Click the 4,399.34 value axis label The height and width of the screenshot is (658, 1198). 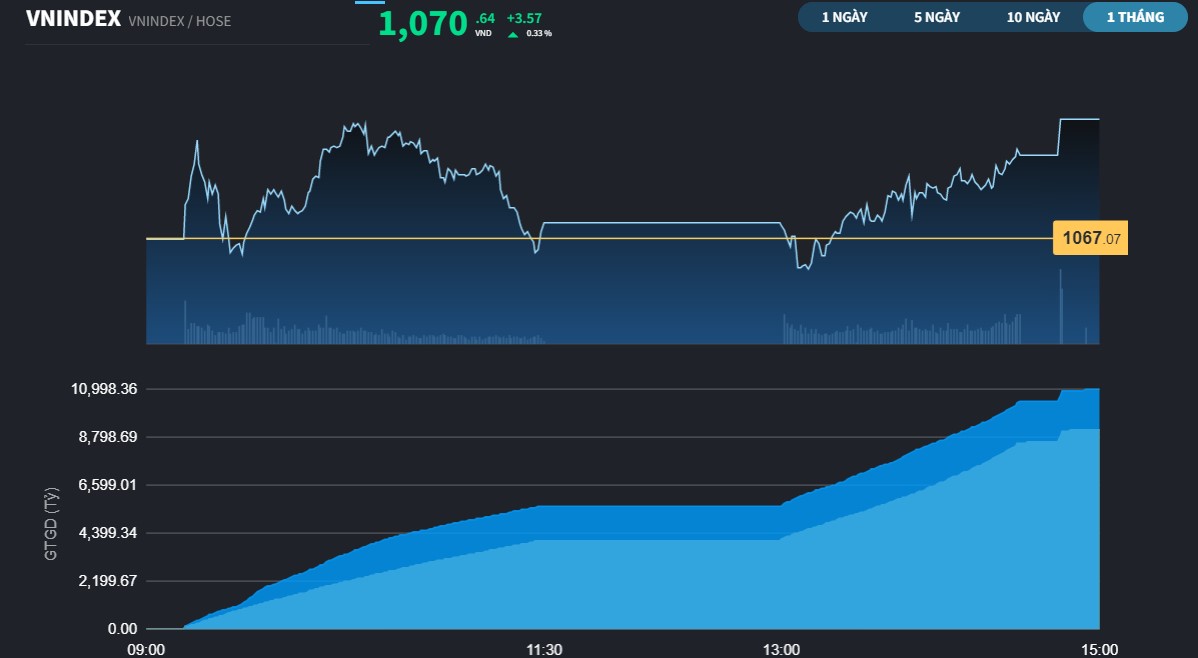[x=108, y=533]
